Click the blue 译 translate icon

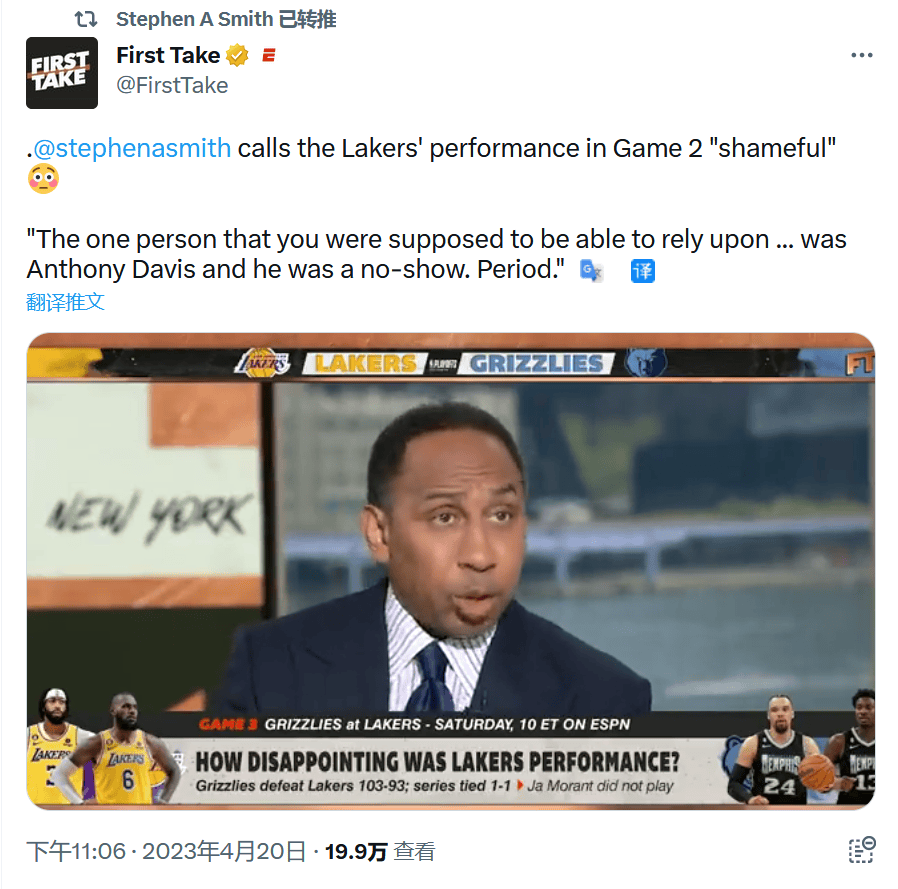[643, 271]
